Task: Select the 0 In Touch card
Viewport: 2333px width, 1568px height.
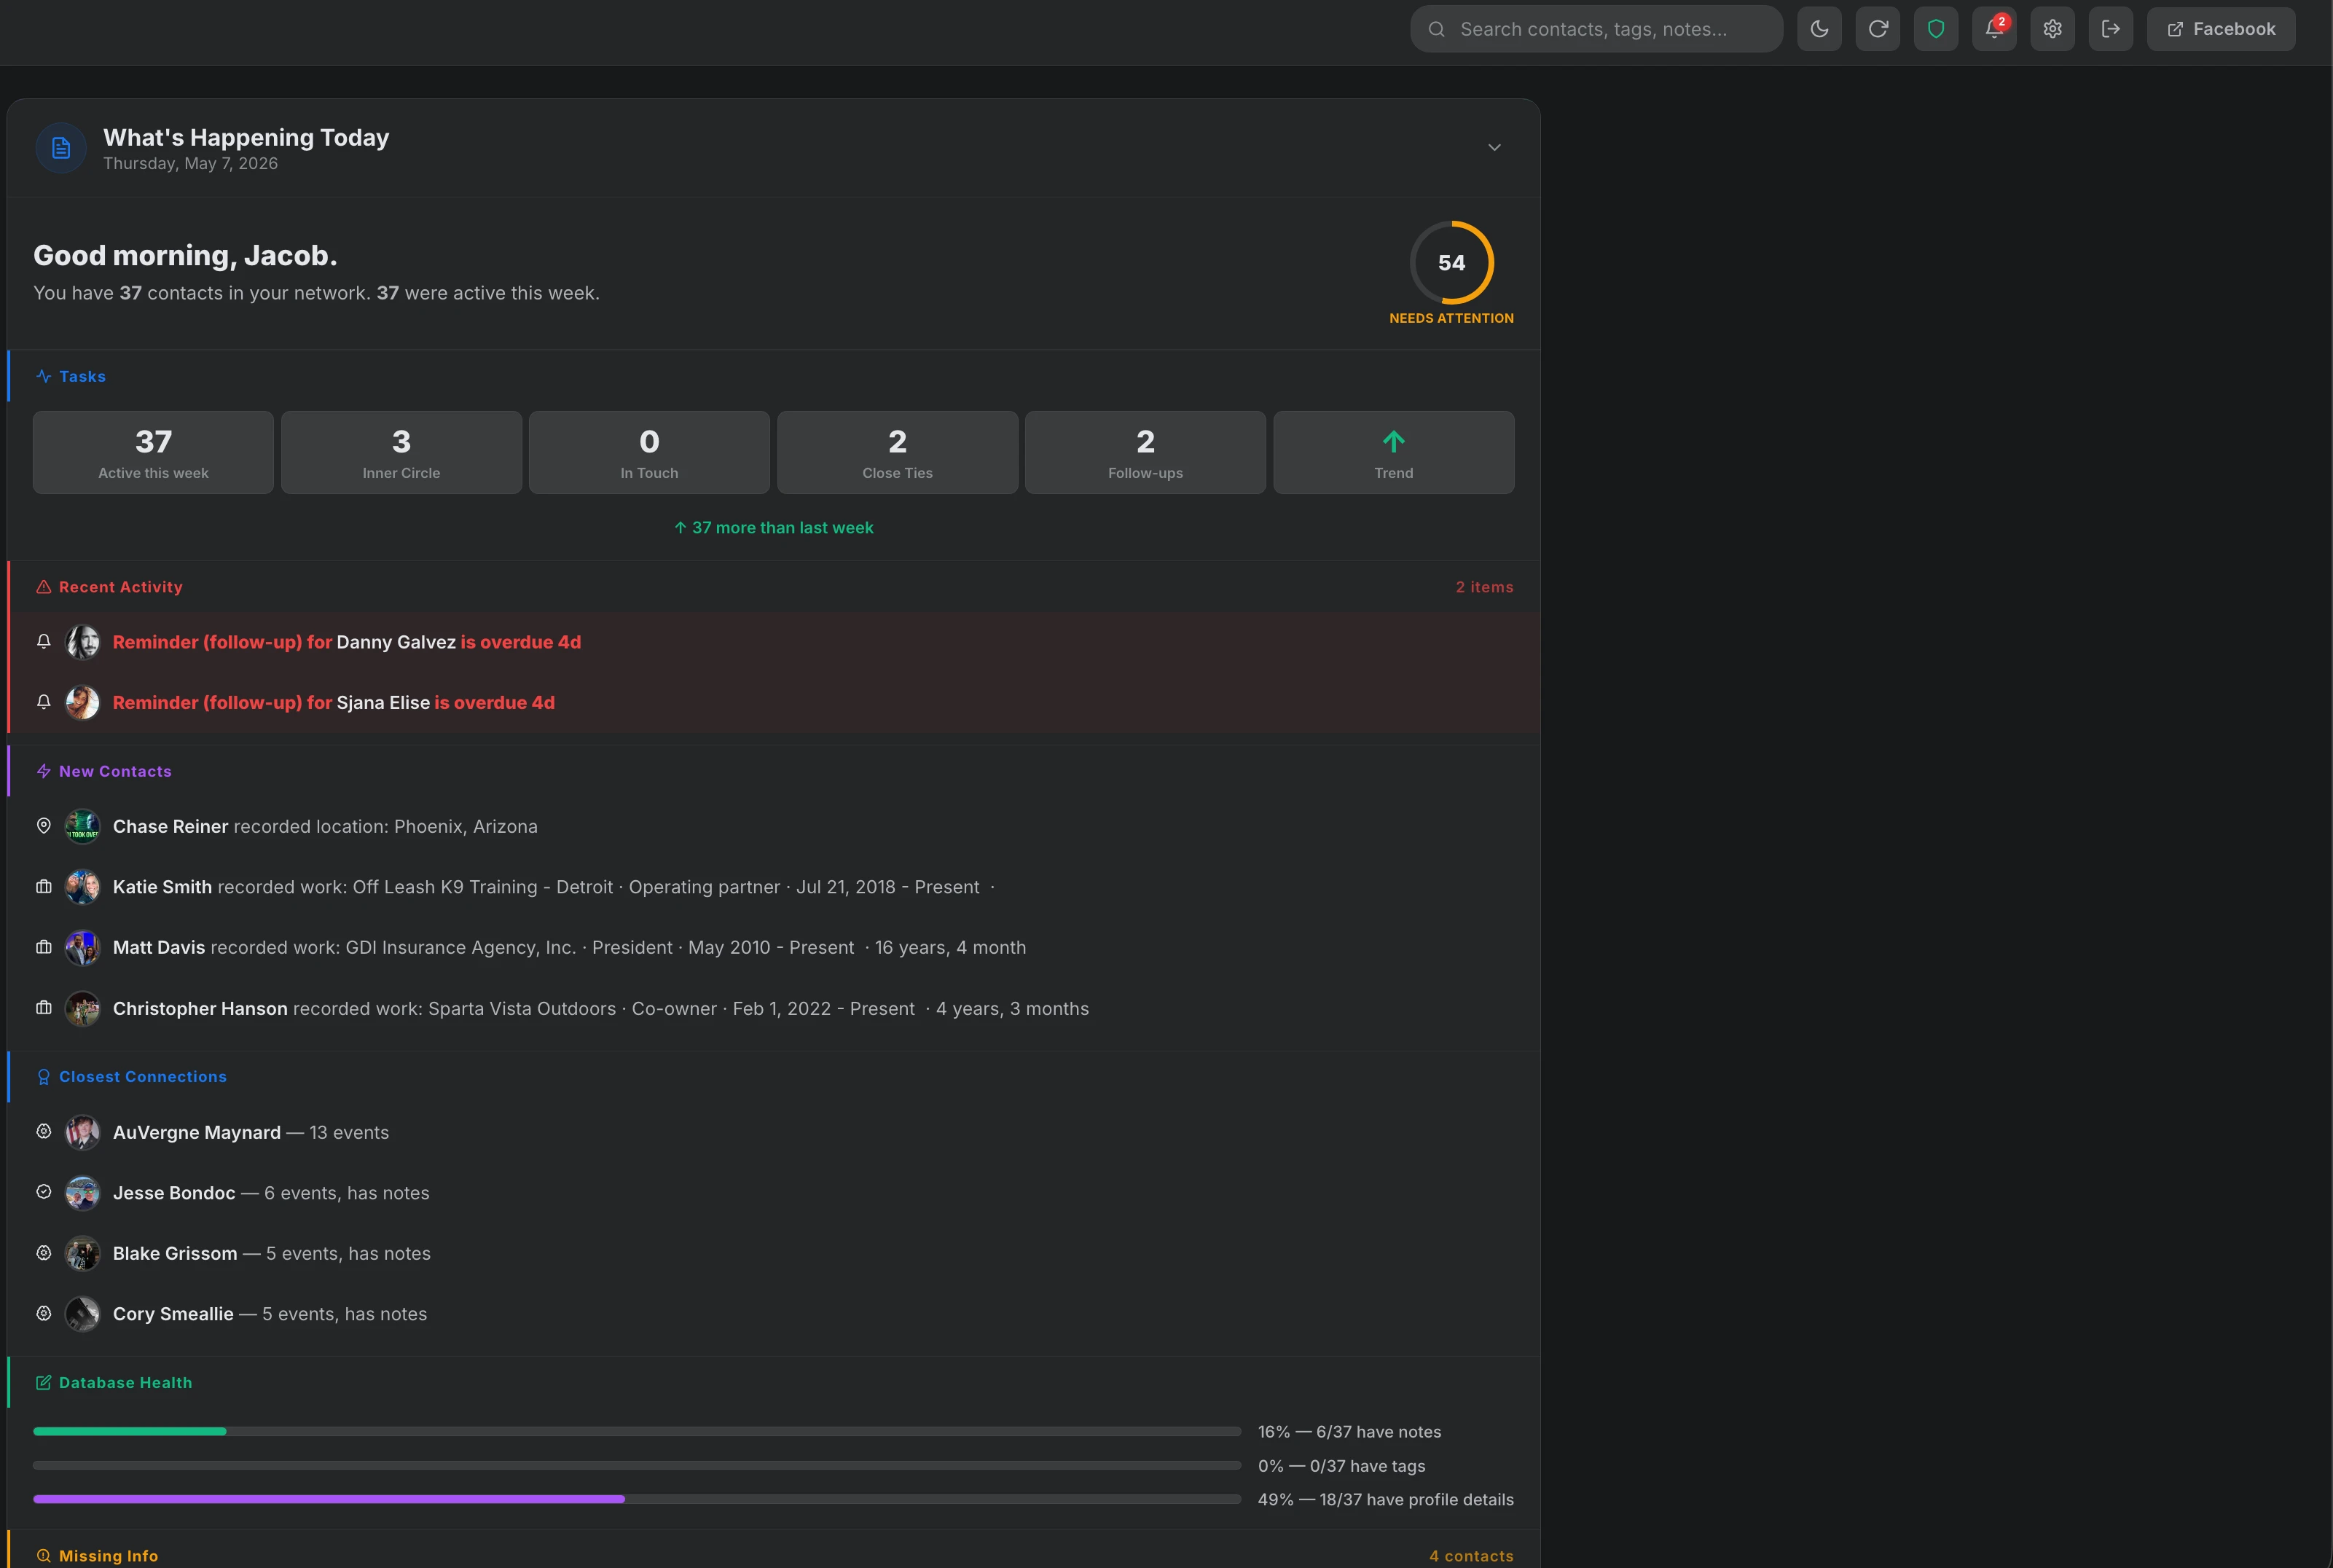Action: click(649, 452)
